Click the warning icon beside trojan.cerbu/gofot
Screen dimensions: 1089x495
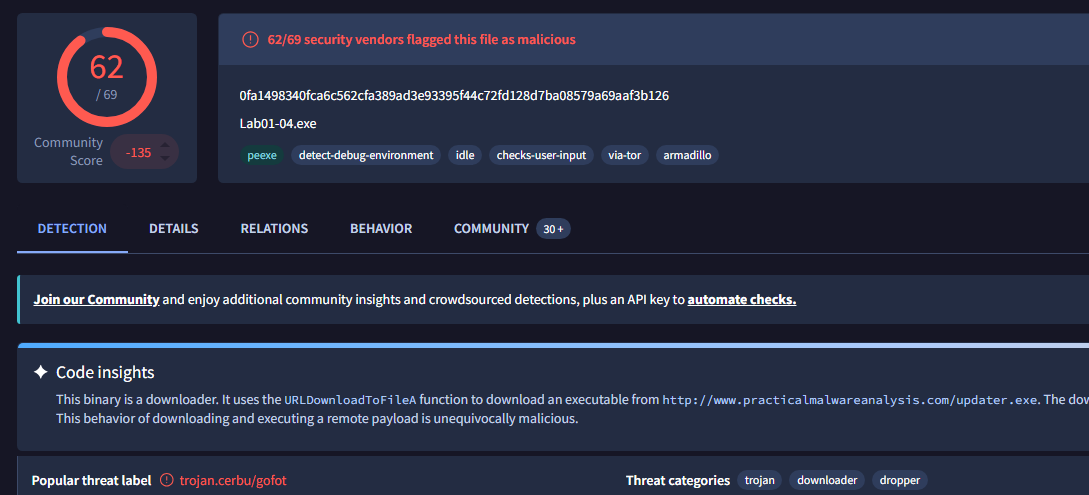point(167,480)
